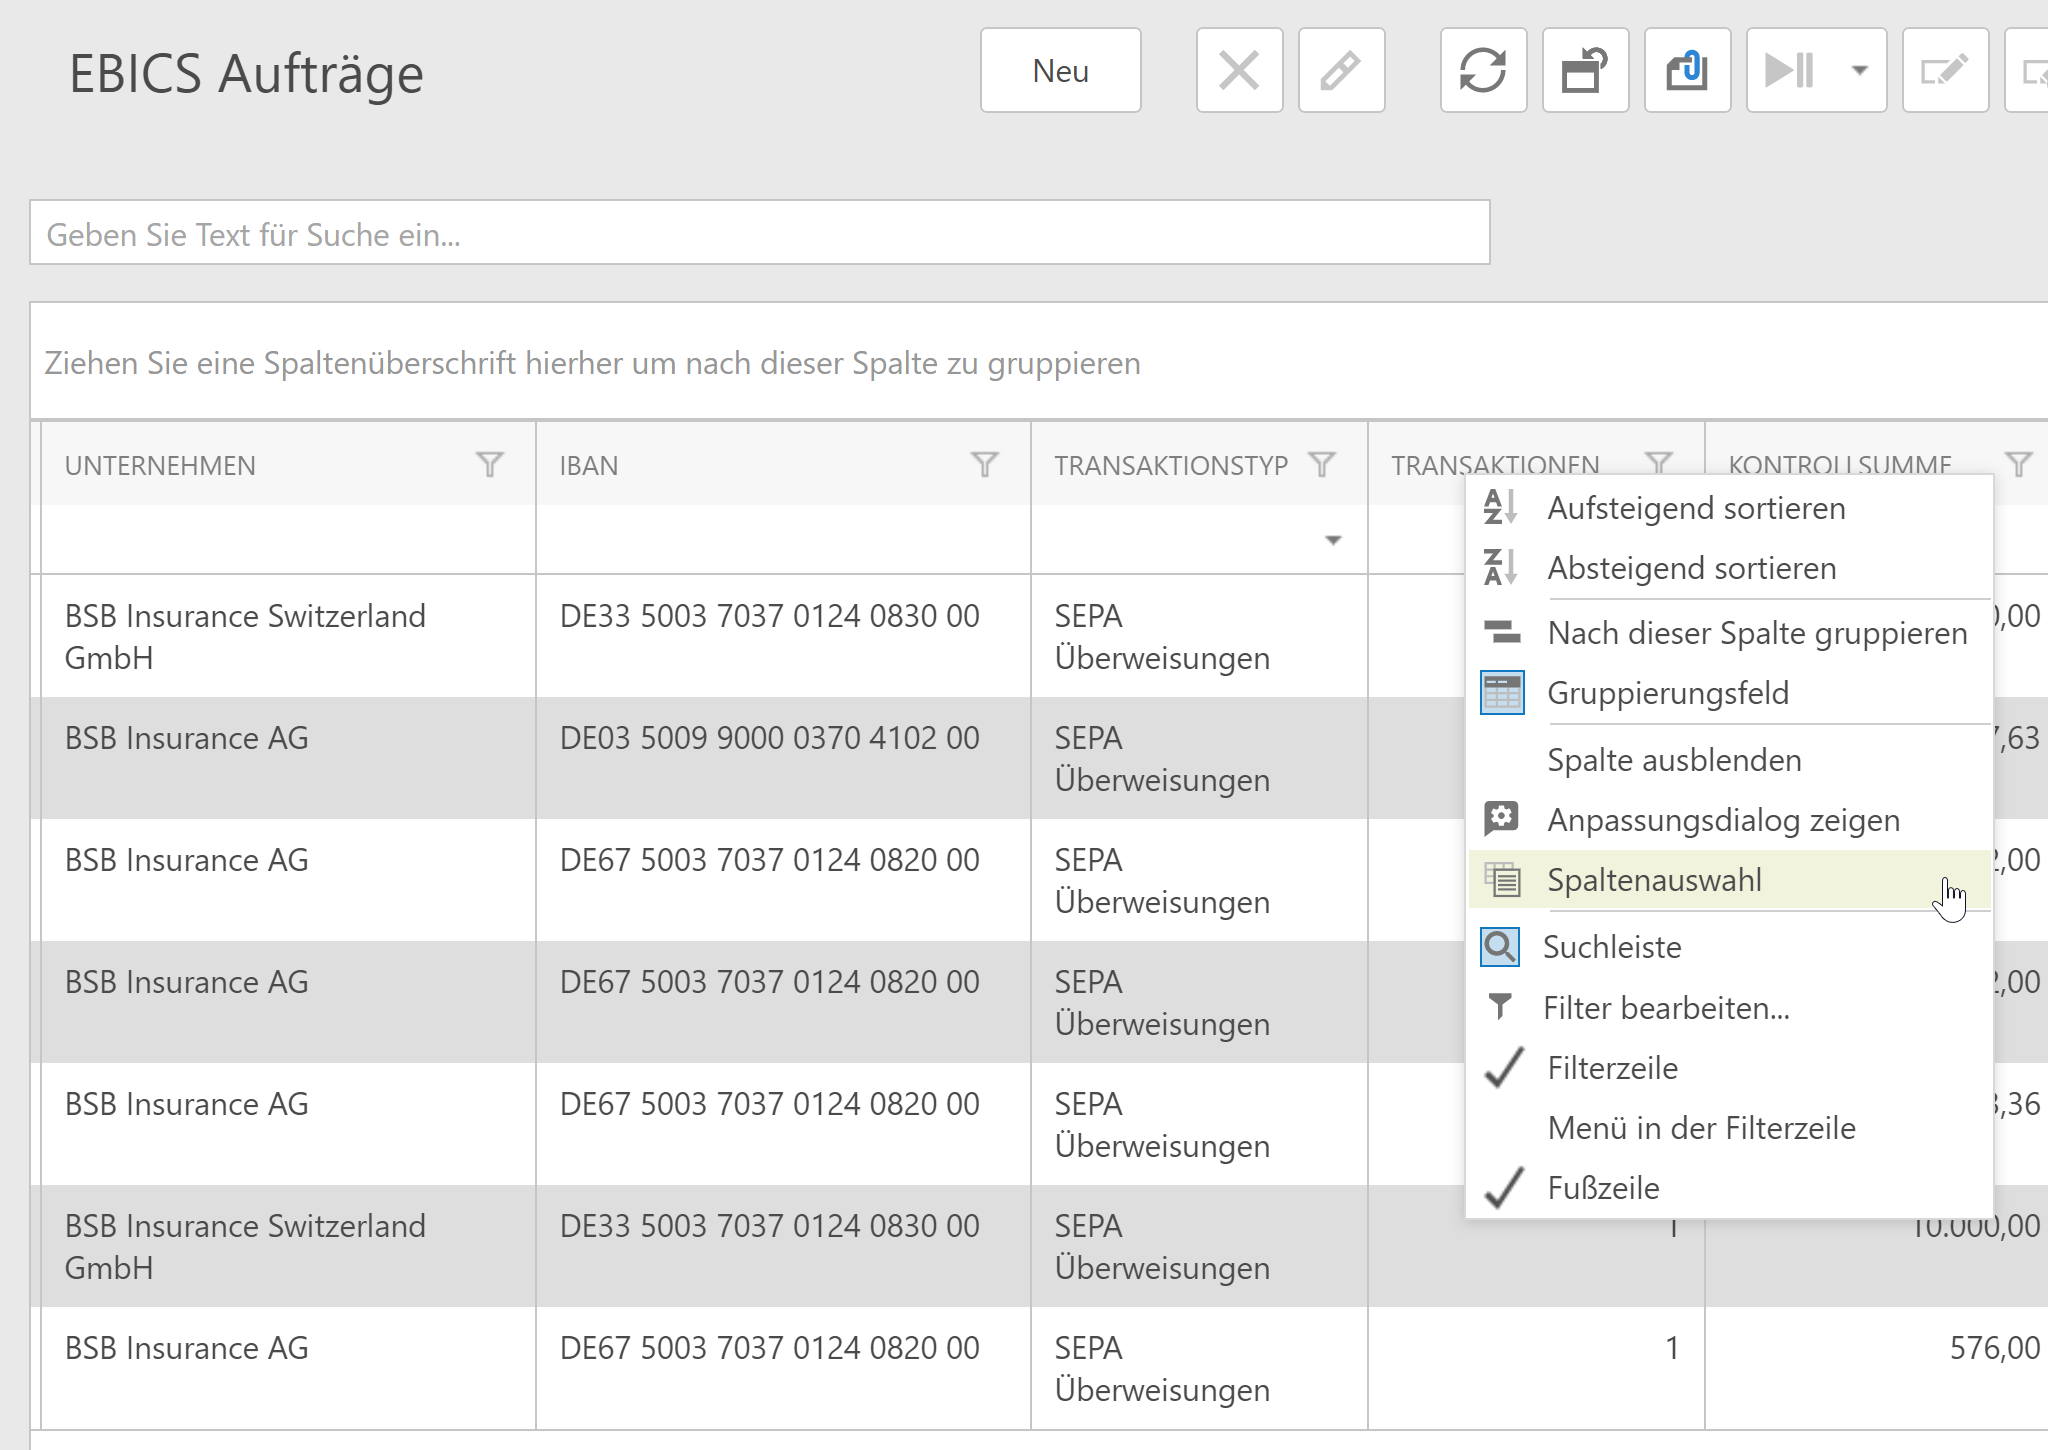The image size is (2048, 1450).
Task: Click the attachment paperclip toolbar icon
Action: pyautogui.click(x=1687, y=71)
